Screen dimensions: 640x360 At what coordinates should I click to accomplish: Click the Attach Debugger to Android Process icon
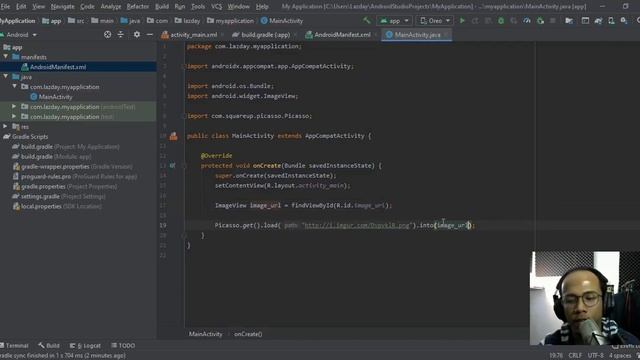point(540,20)
